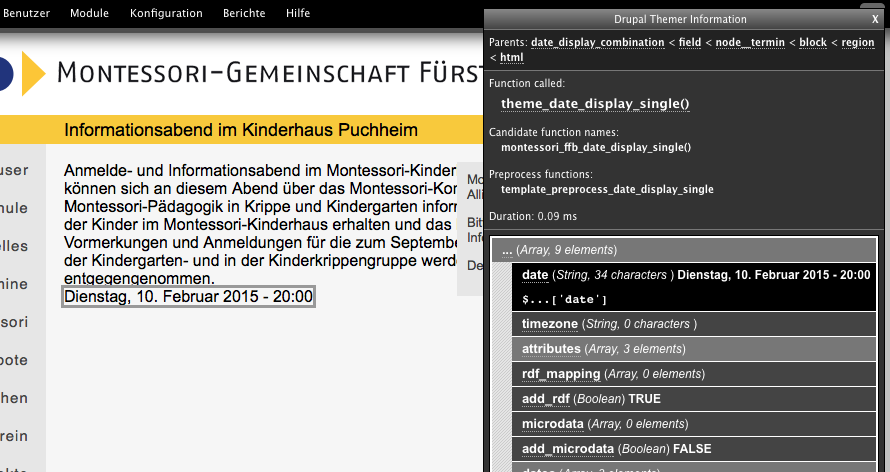
Task: Open the html parent link
Action: (x=511, y=57)
